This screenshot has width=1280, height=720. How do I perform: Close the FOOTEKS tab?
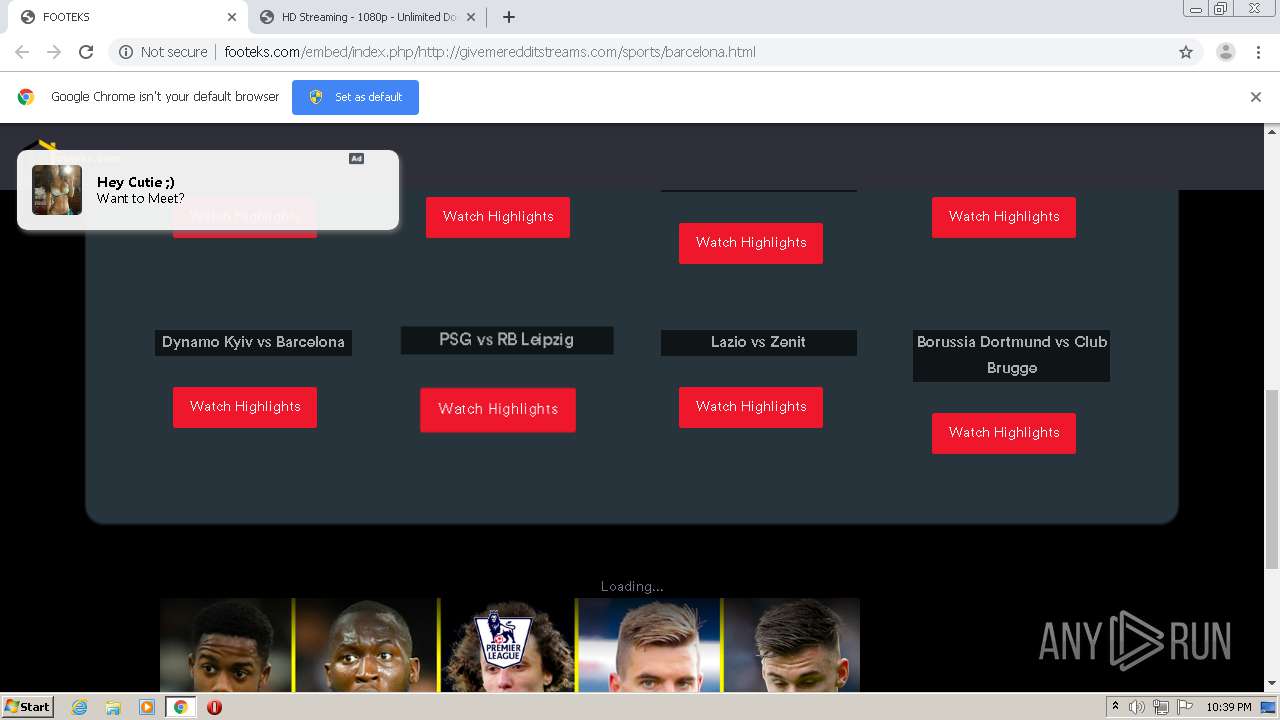point(232,17)
